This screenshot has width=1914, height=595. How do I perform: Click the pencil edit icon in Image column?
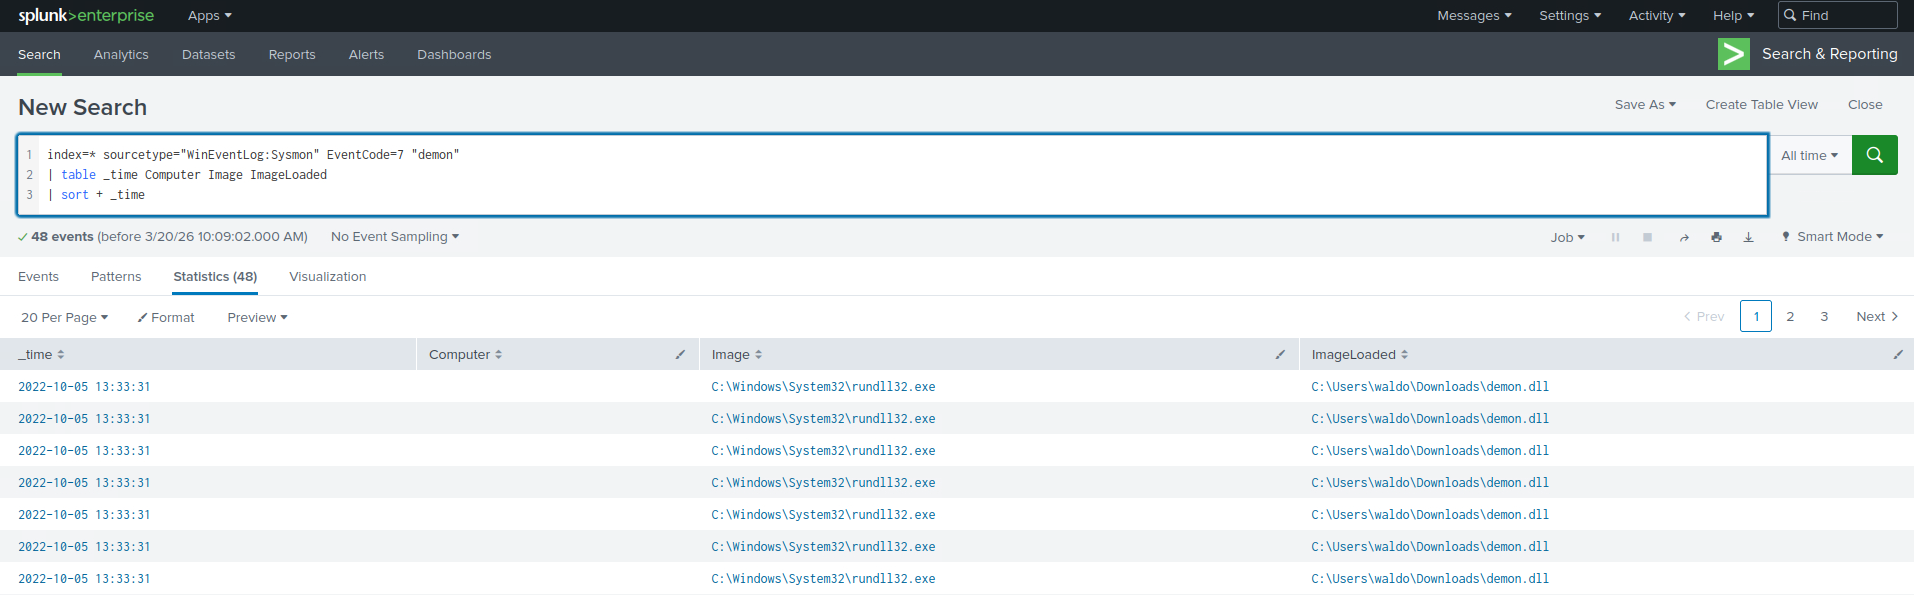pyautogui.click(x=1280, y=355)
